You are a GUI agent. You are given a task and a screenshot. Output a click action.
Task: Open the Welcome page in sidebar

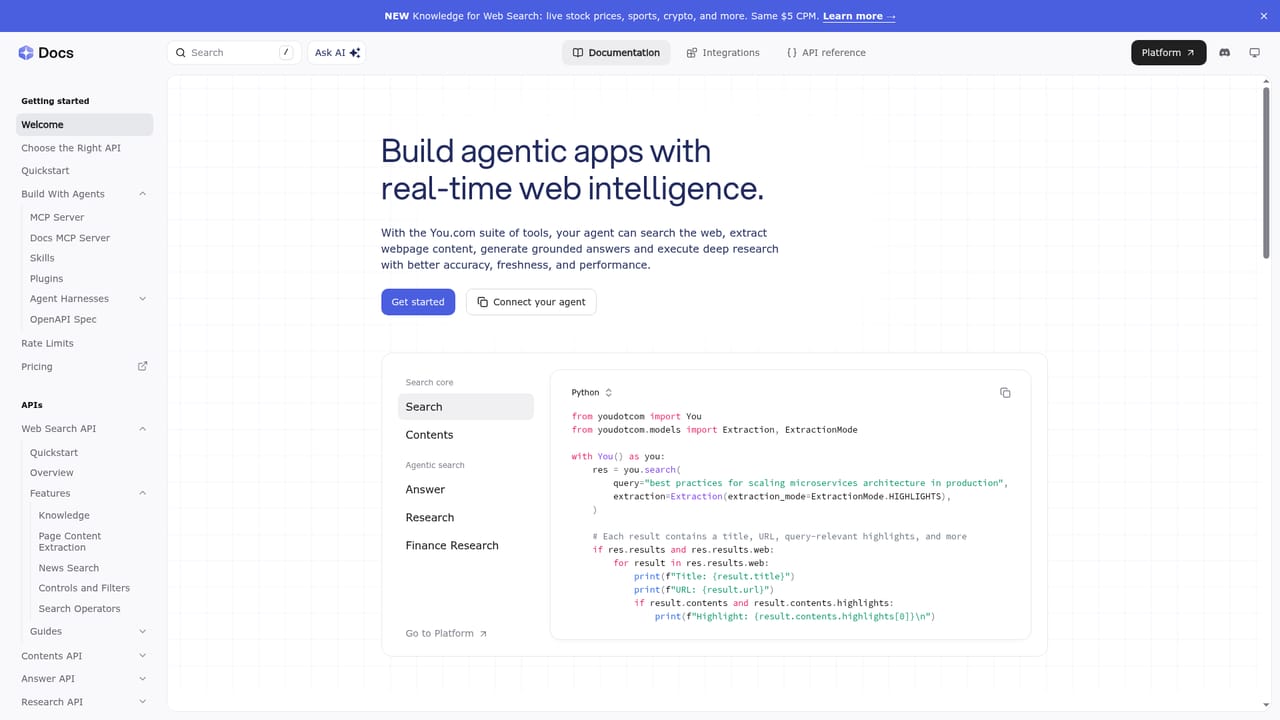[x=85, y=125]
